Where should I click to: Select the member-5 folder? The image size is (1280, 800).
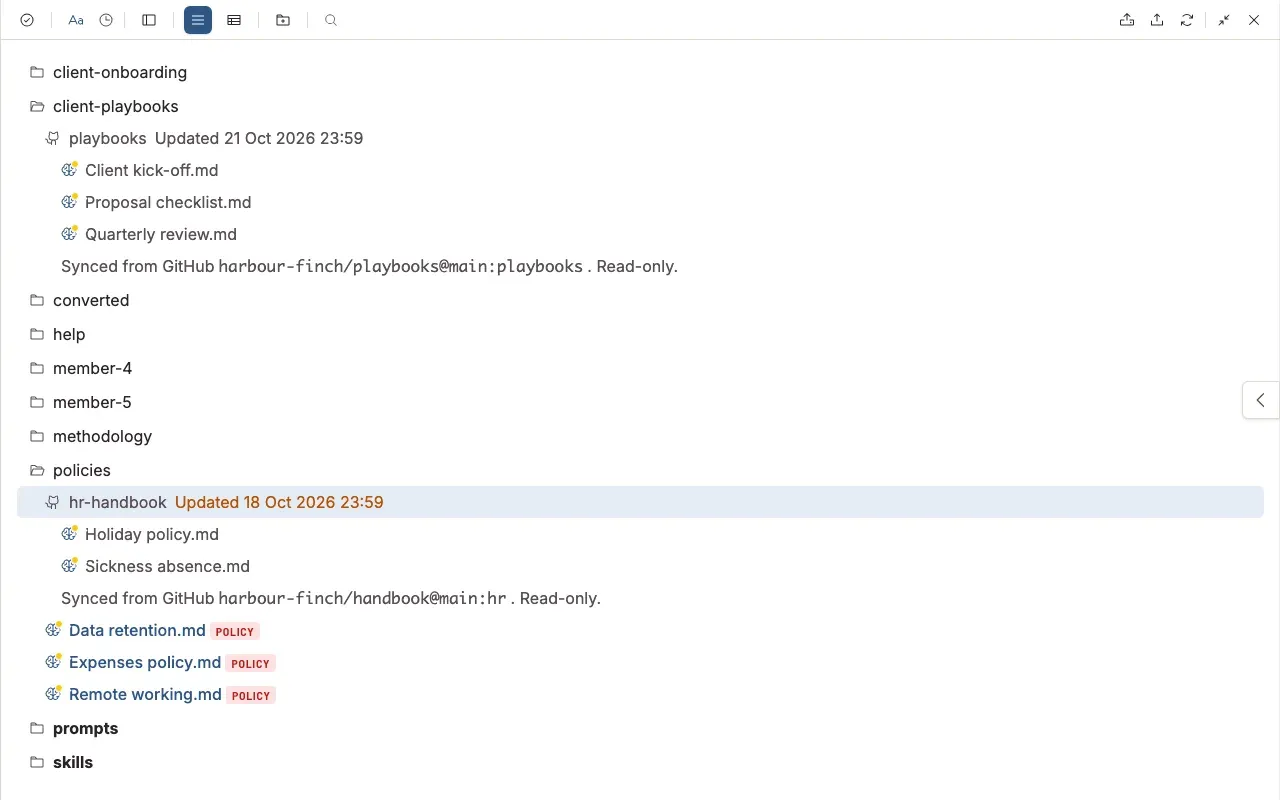click(92, 402)
